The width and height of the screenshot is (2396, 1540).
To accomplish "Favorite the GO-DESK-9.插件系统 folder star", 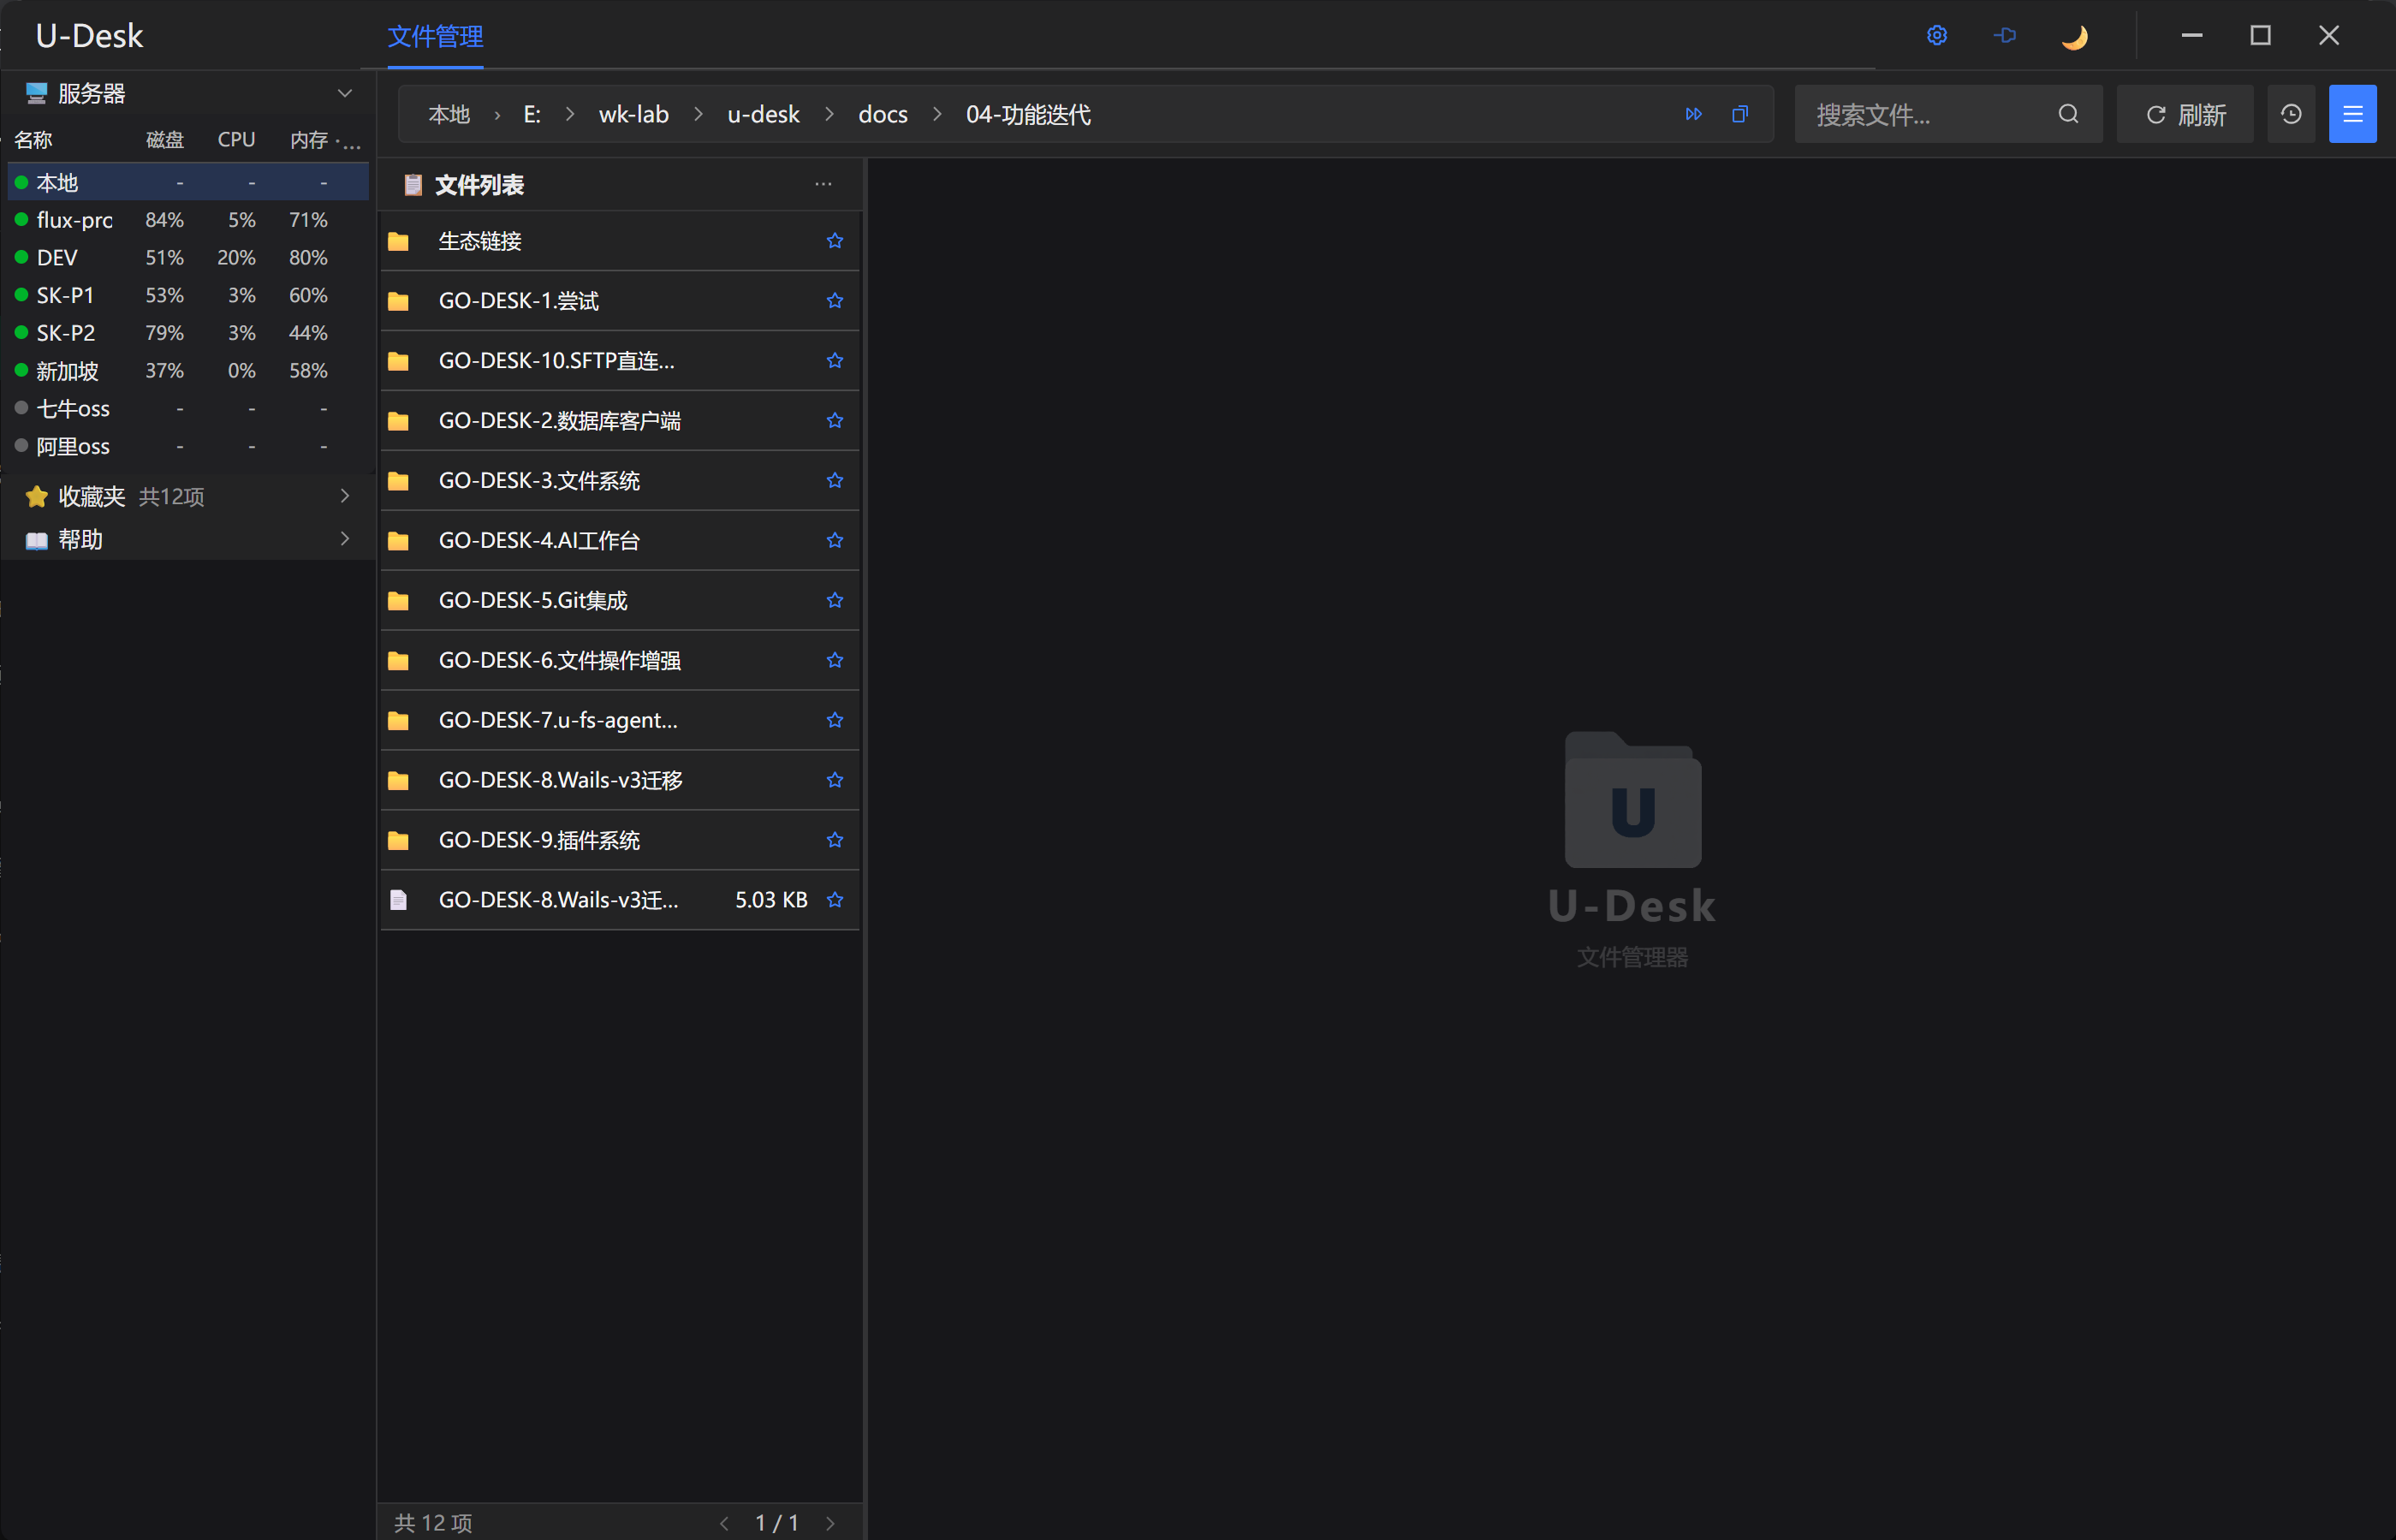I will (x=835, y=841).
